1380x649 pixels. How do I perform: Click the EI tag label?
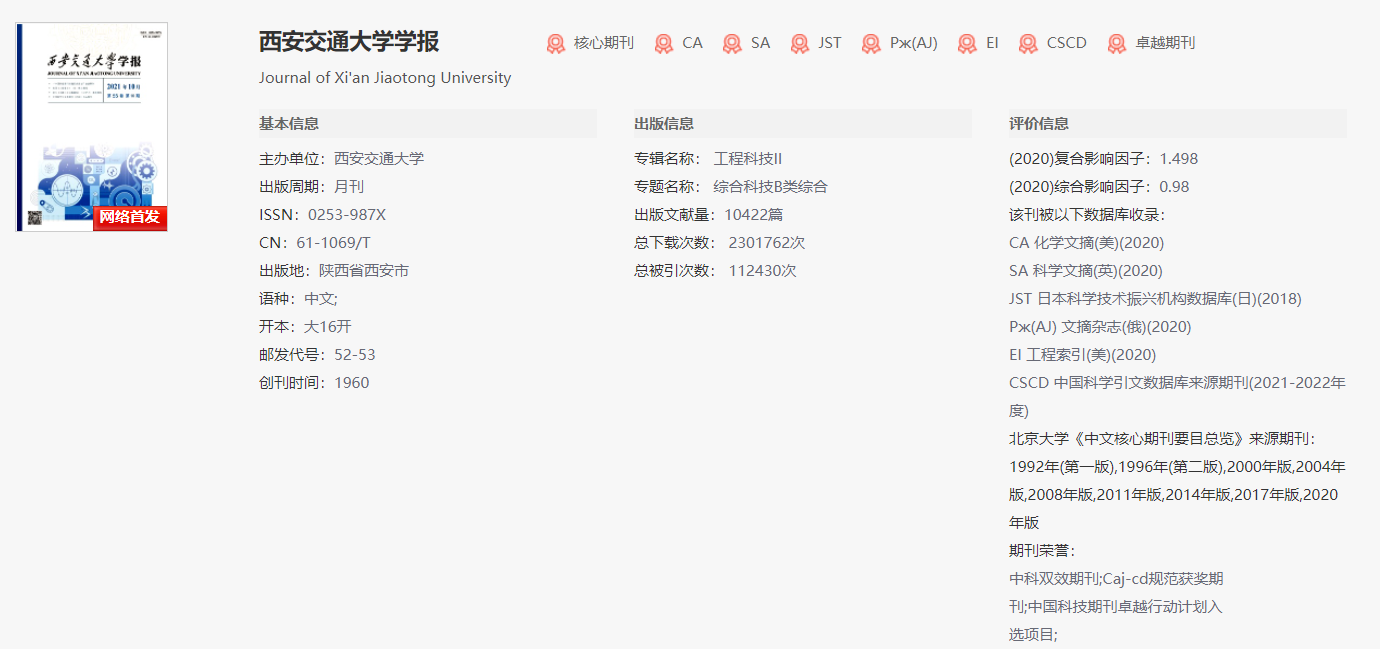tap(992, 43)
